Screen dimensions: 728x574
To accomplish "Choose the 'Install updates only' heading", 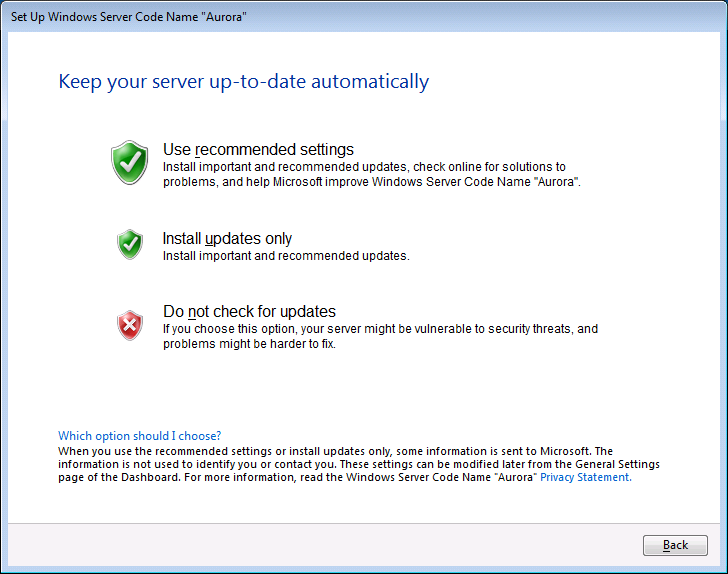I will (x=227, y=239).
